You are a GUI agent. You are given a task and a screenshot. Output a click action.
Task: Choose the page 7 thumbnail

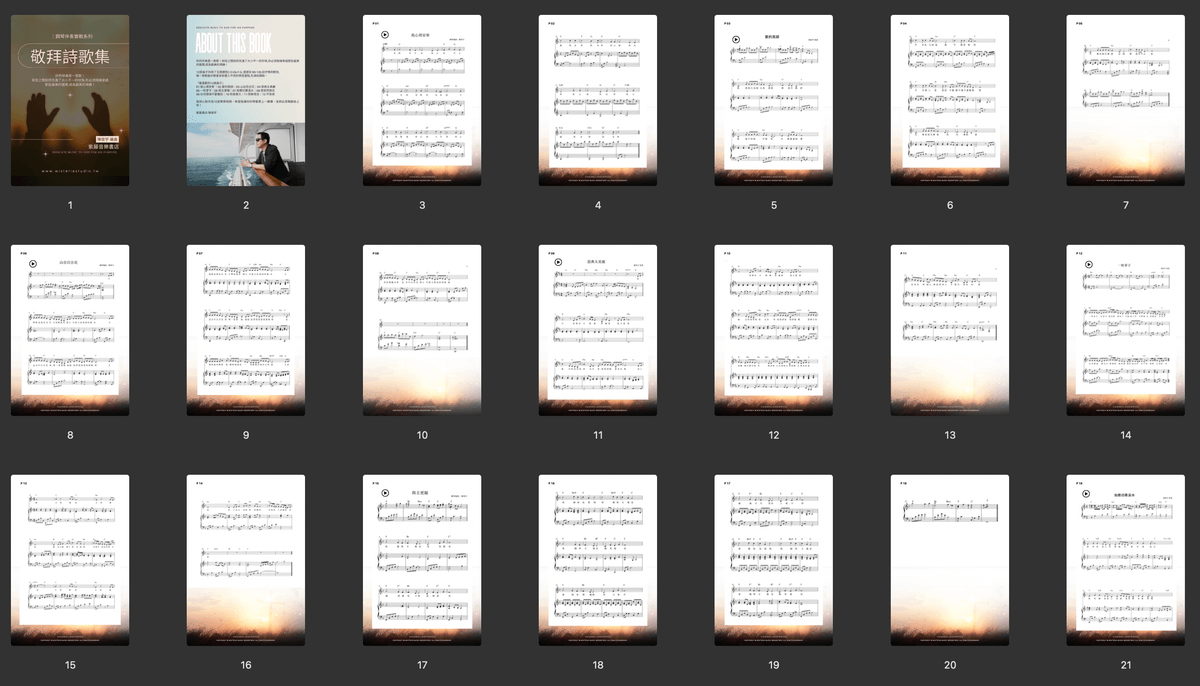click(1126, 100)
